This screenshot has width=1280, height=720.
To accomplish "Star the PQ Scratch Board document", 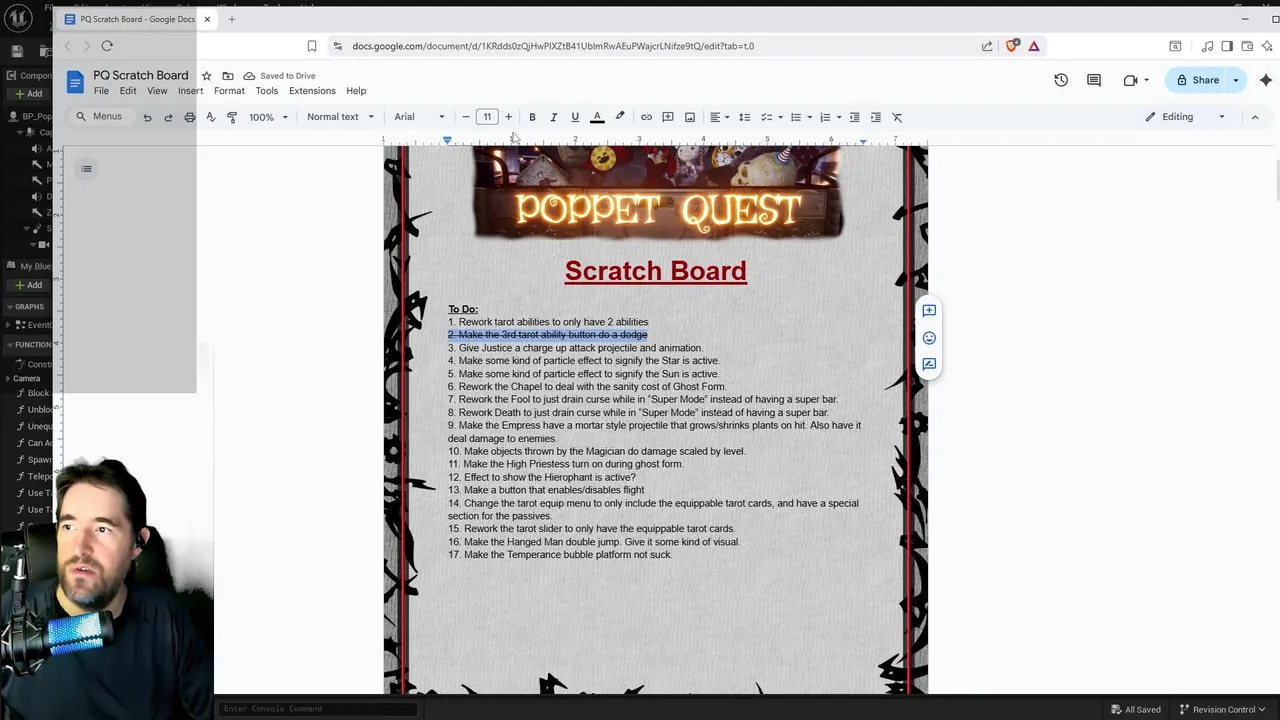I will (x=206, y=76).
